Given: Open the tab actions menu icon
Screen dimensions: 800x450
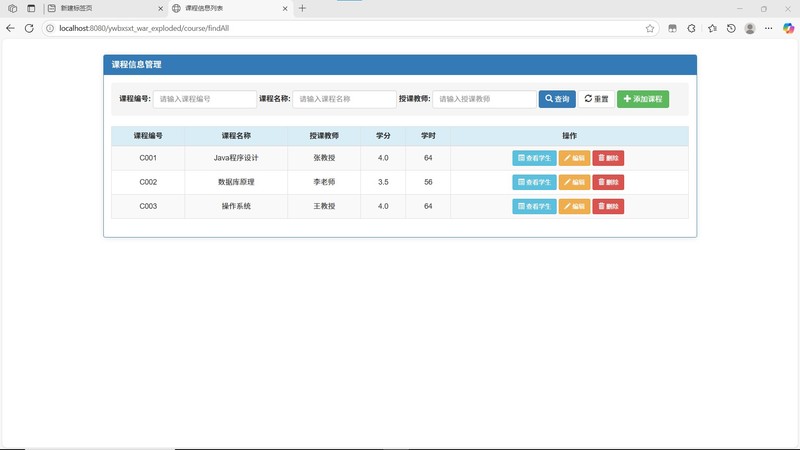Looking at the screenshot, I should click(x=31, y=8).
